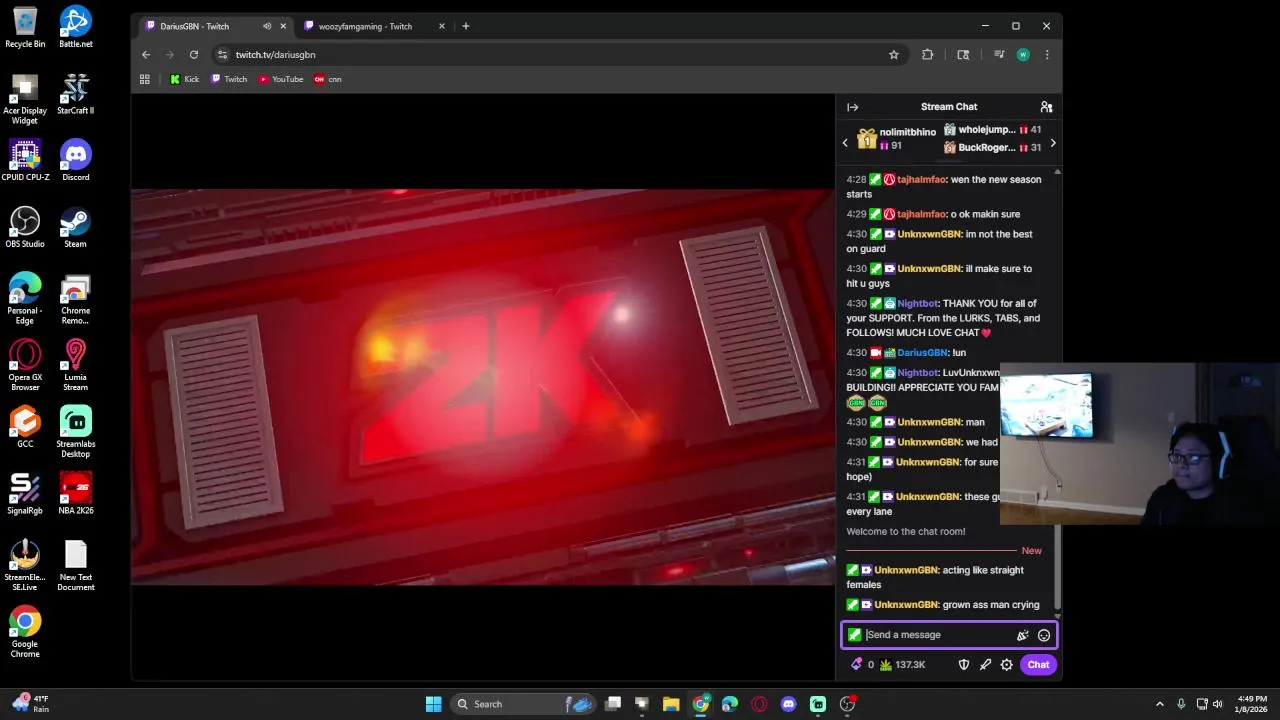
Task: Select the Steam desktop icon
Action: pyautogui.click(x=76, y=227)
